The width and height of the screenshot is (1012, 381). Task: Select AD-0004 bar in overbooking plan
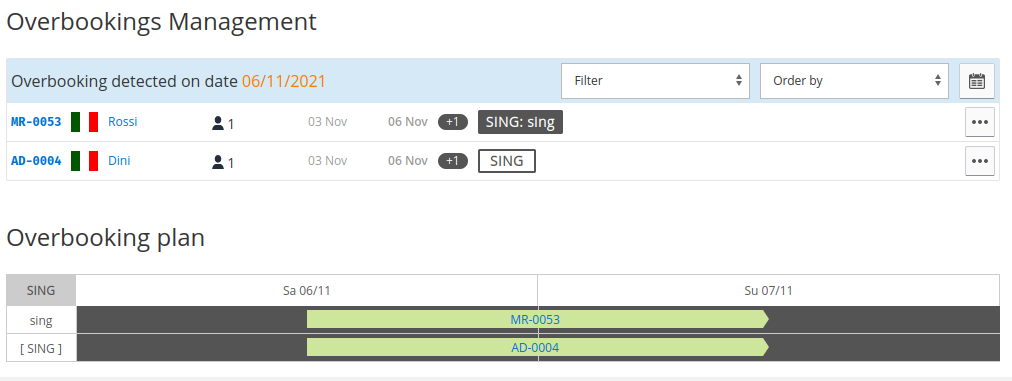[x=538, y=347]
